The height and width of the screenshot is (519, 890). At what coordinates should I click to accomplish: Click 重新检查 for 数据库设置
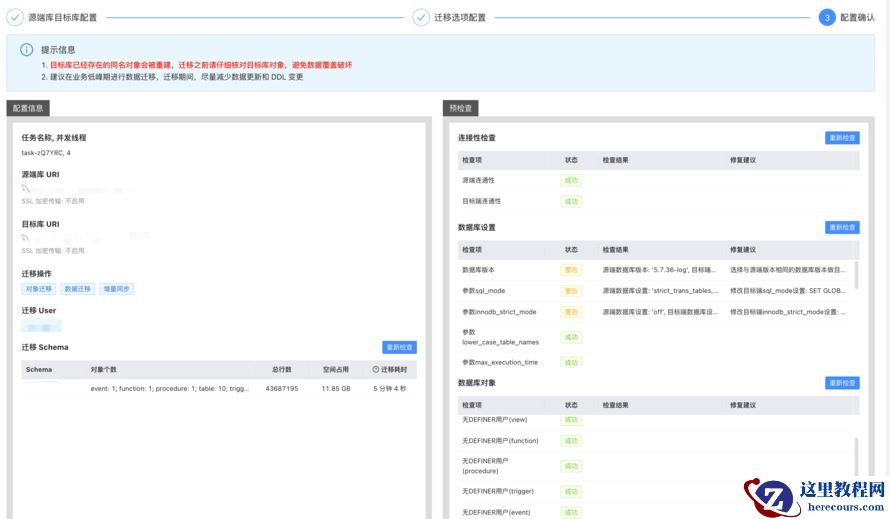tap(842, 227)
